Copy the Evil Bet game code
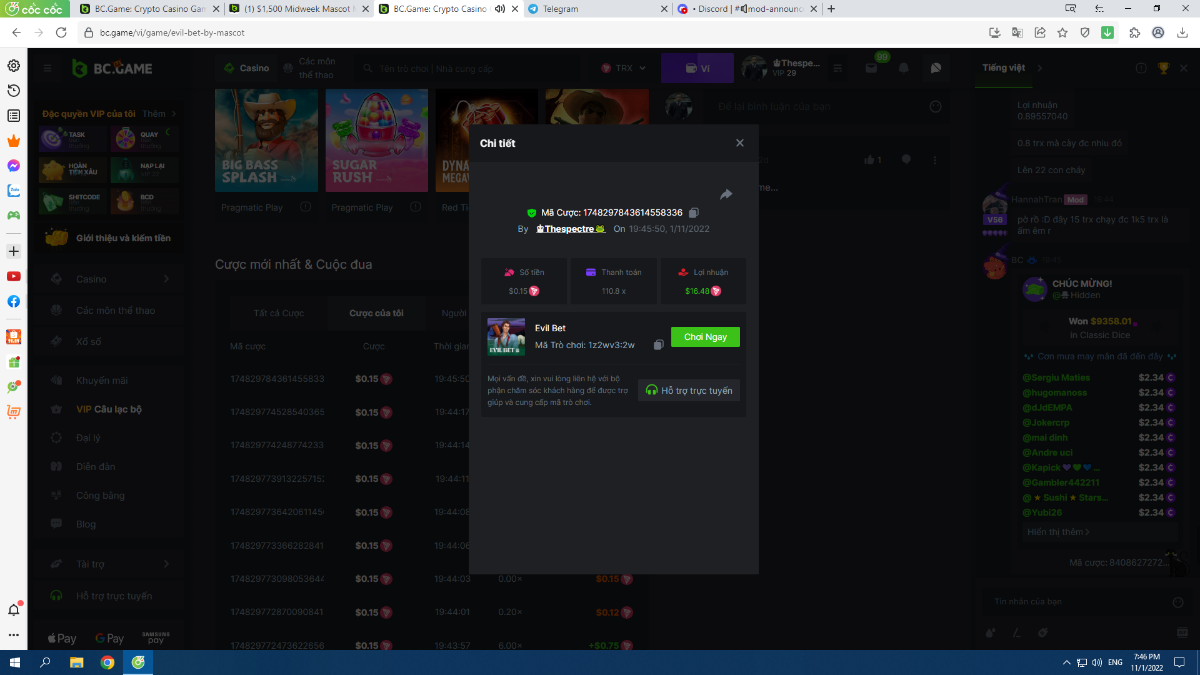This screenshot has width=1200, height=675. [658, 345]
